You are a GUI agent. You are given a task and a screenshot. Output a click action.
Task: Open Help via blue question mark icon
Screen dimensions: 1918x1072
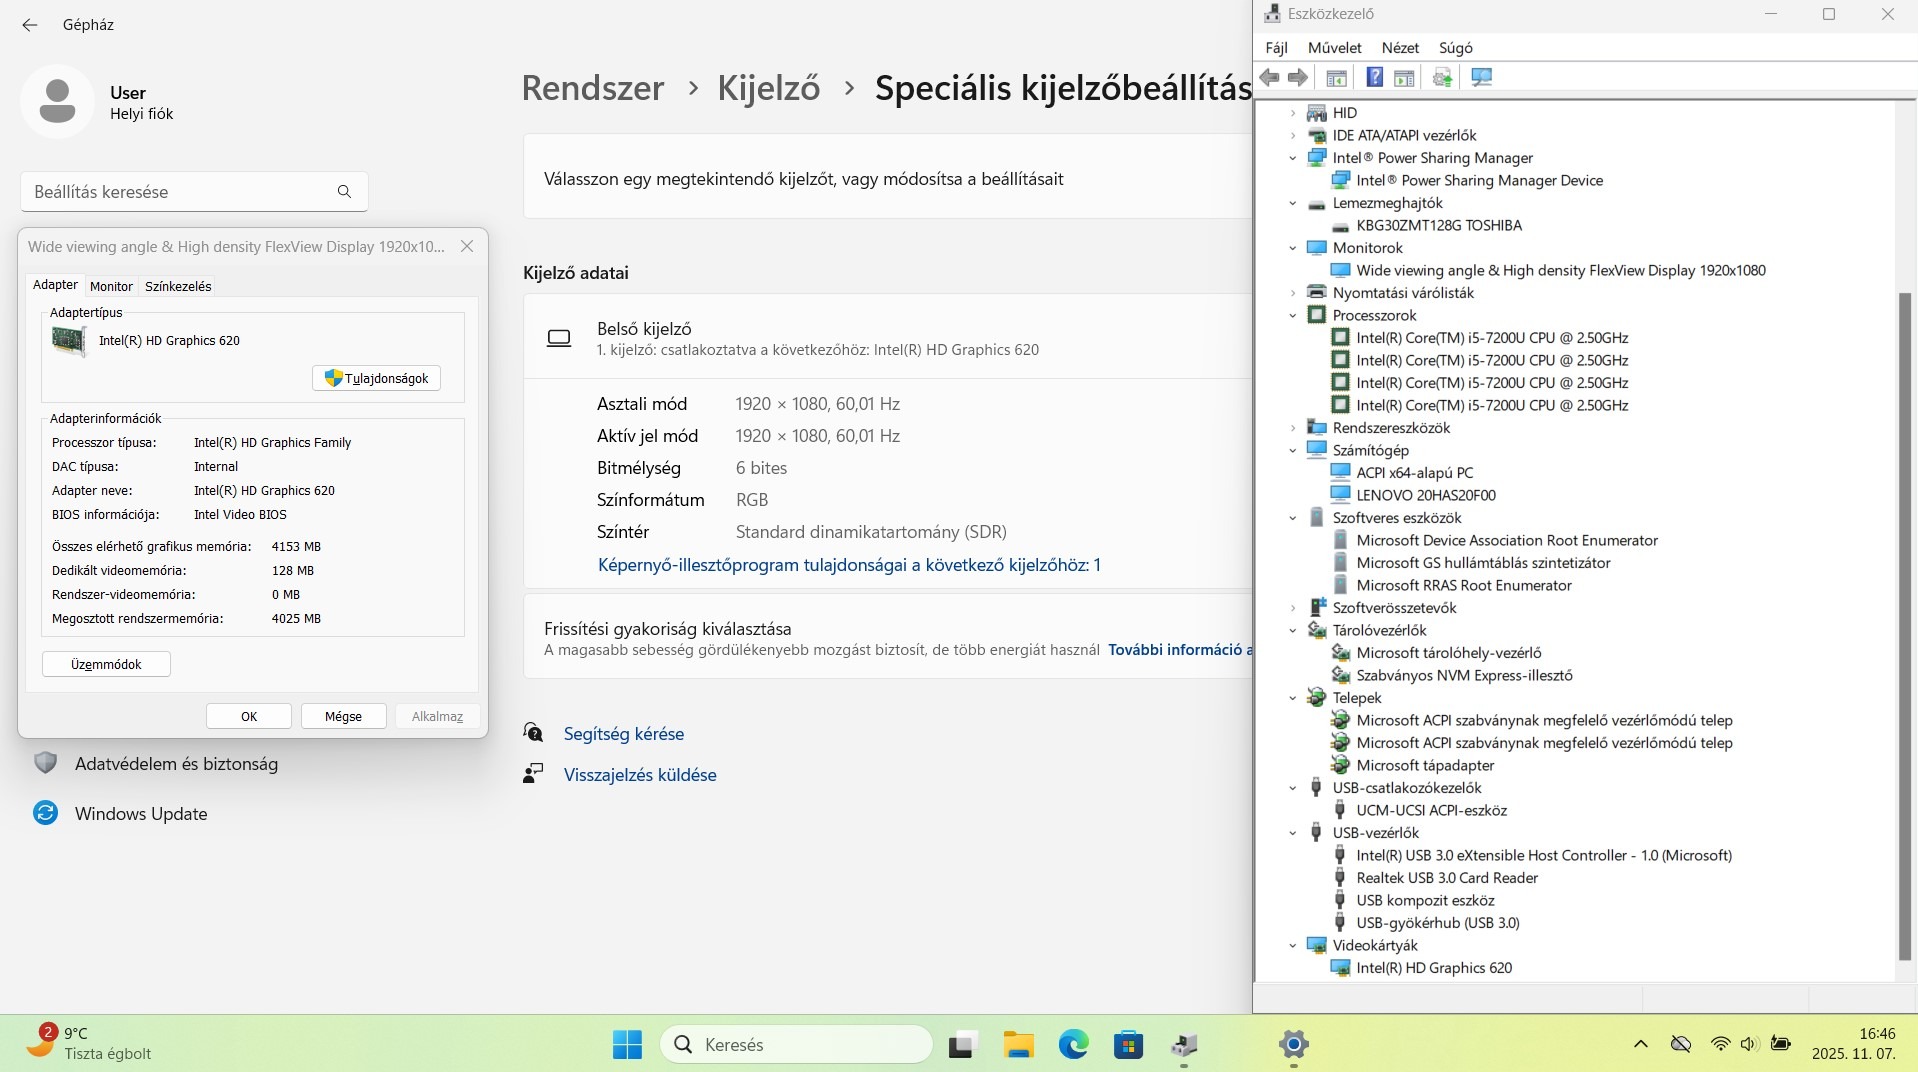click(x=1375, y=78)
